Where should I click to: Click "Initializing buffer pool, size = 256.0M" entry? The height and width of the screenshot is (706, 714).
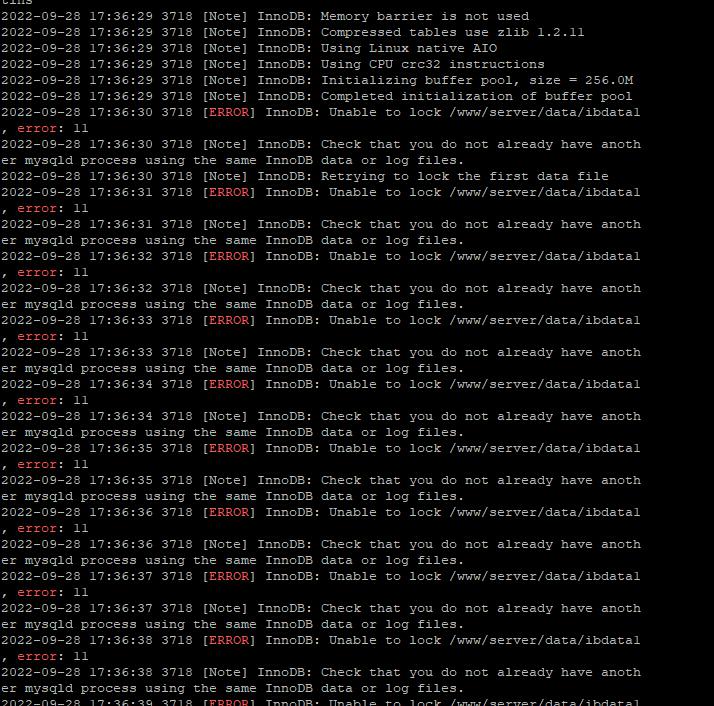pos(317,80)
